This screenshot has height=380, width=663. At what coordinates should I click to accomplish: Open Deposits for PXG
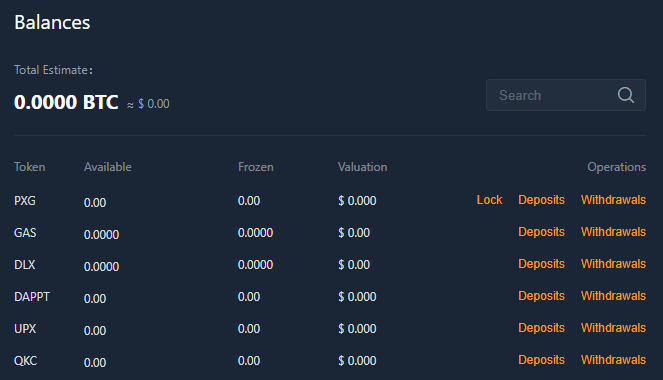[541, 200]
